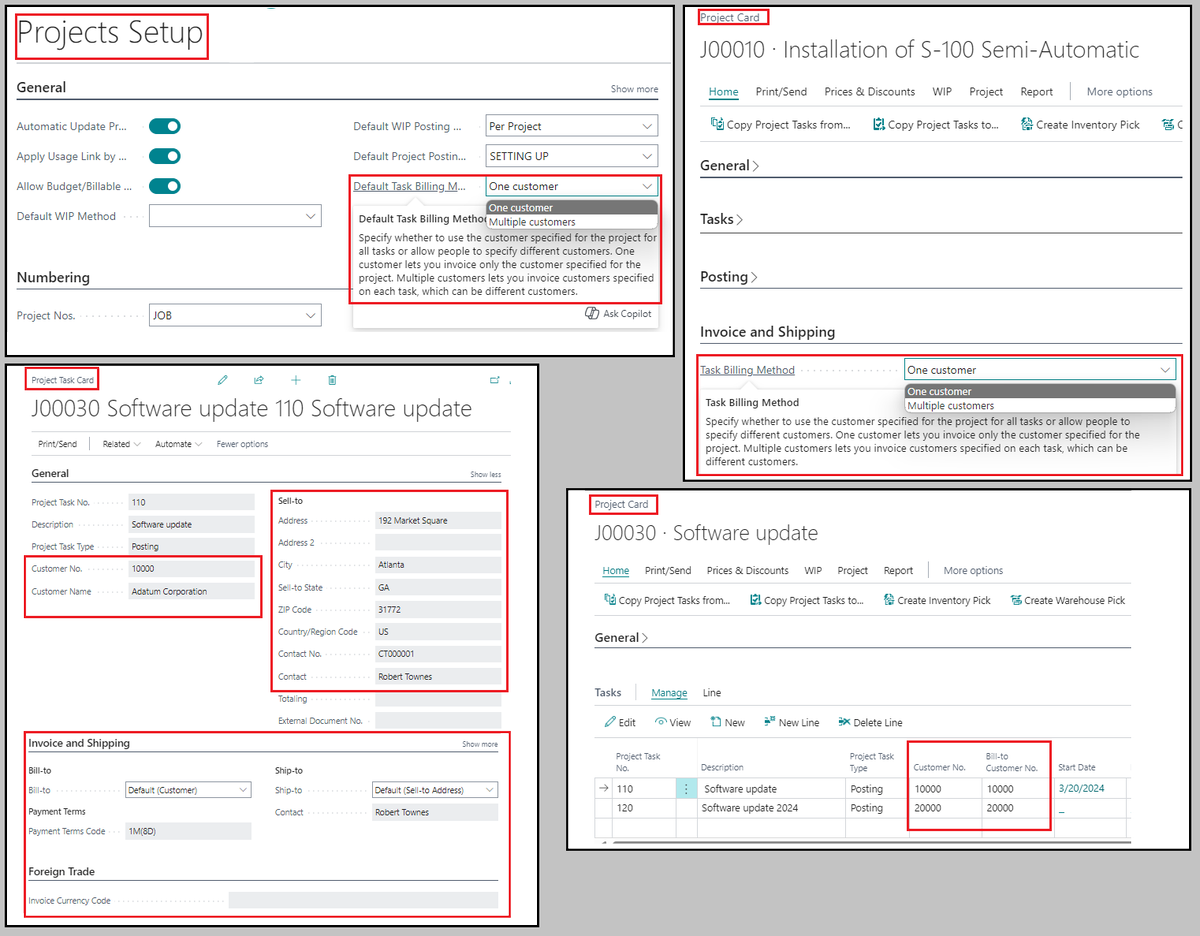Click the Software update 2024 description cell

(771, 808)
